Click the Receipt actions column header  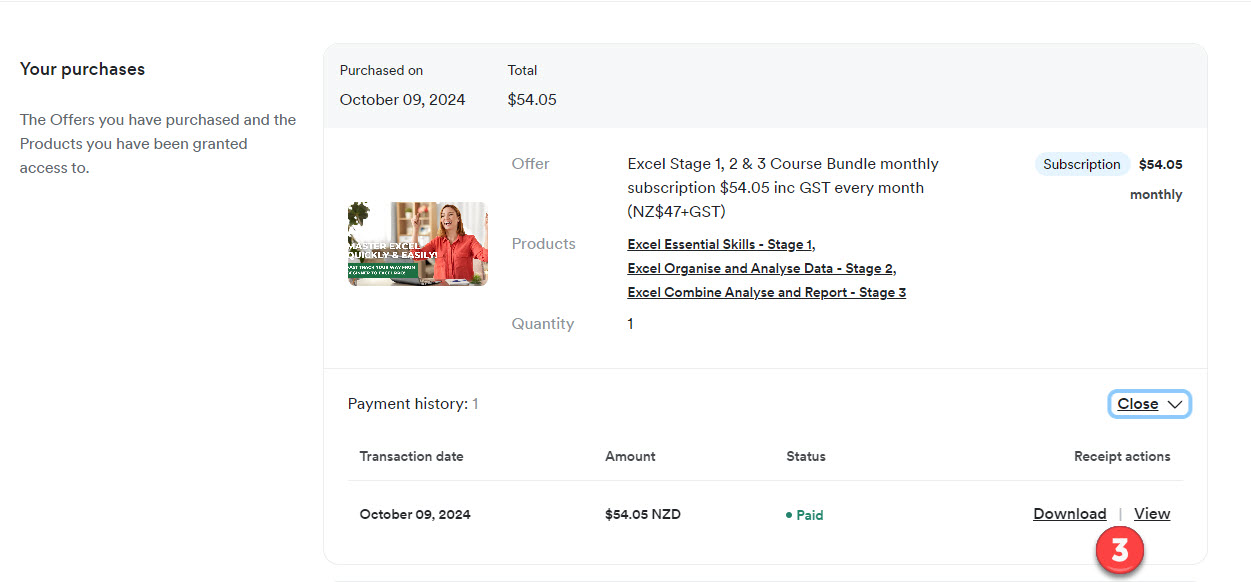1121,456
